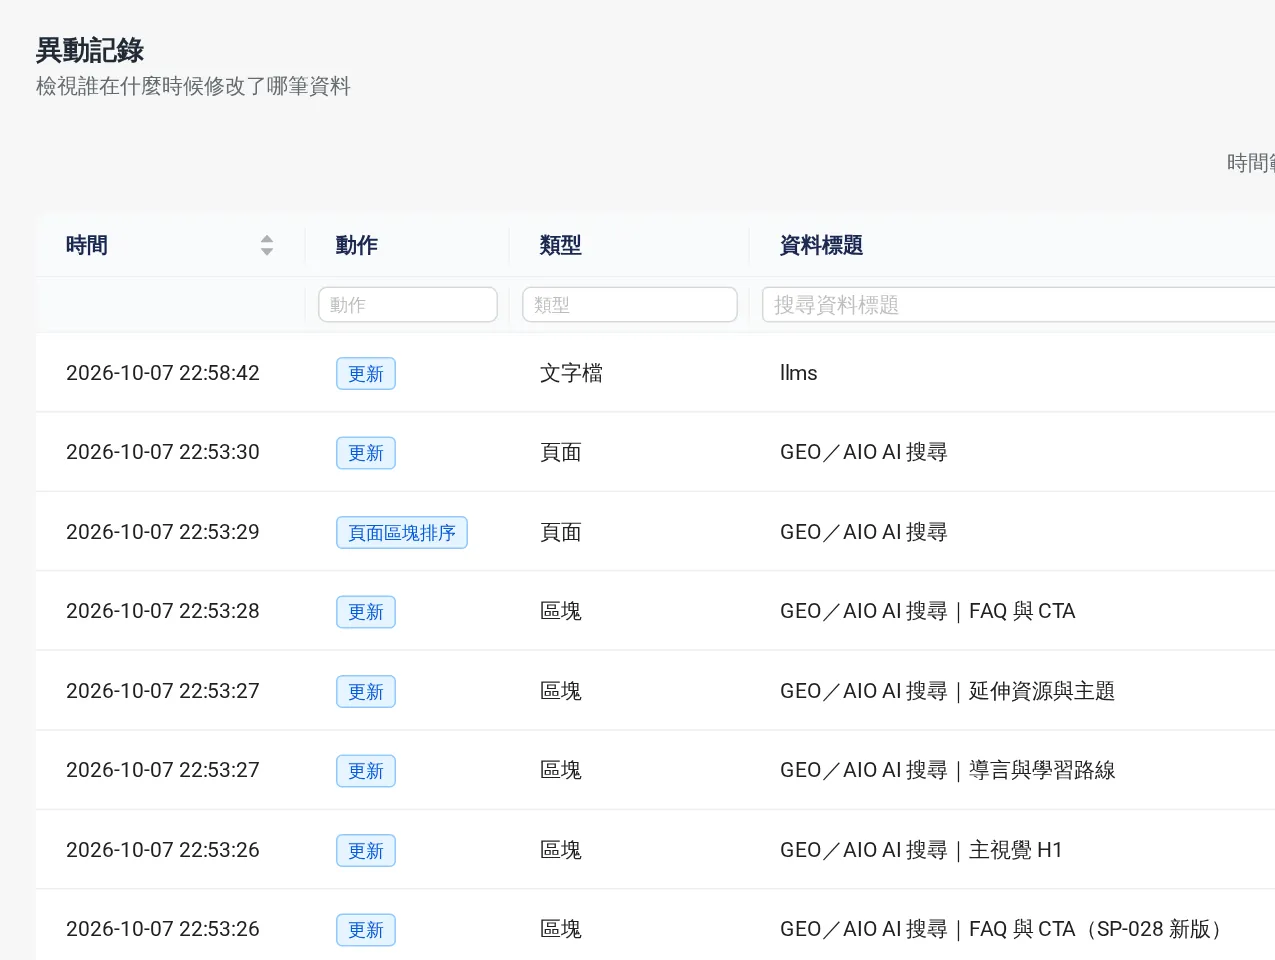Click the 時間 column header
Screen dimensions: 1275x960
pyautogui.click(x=170, y=245)
